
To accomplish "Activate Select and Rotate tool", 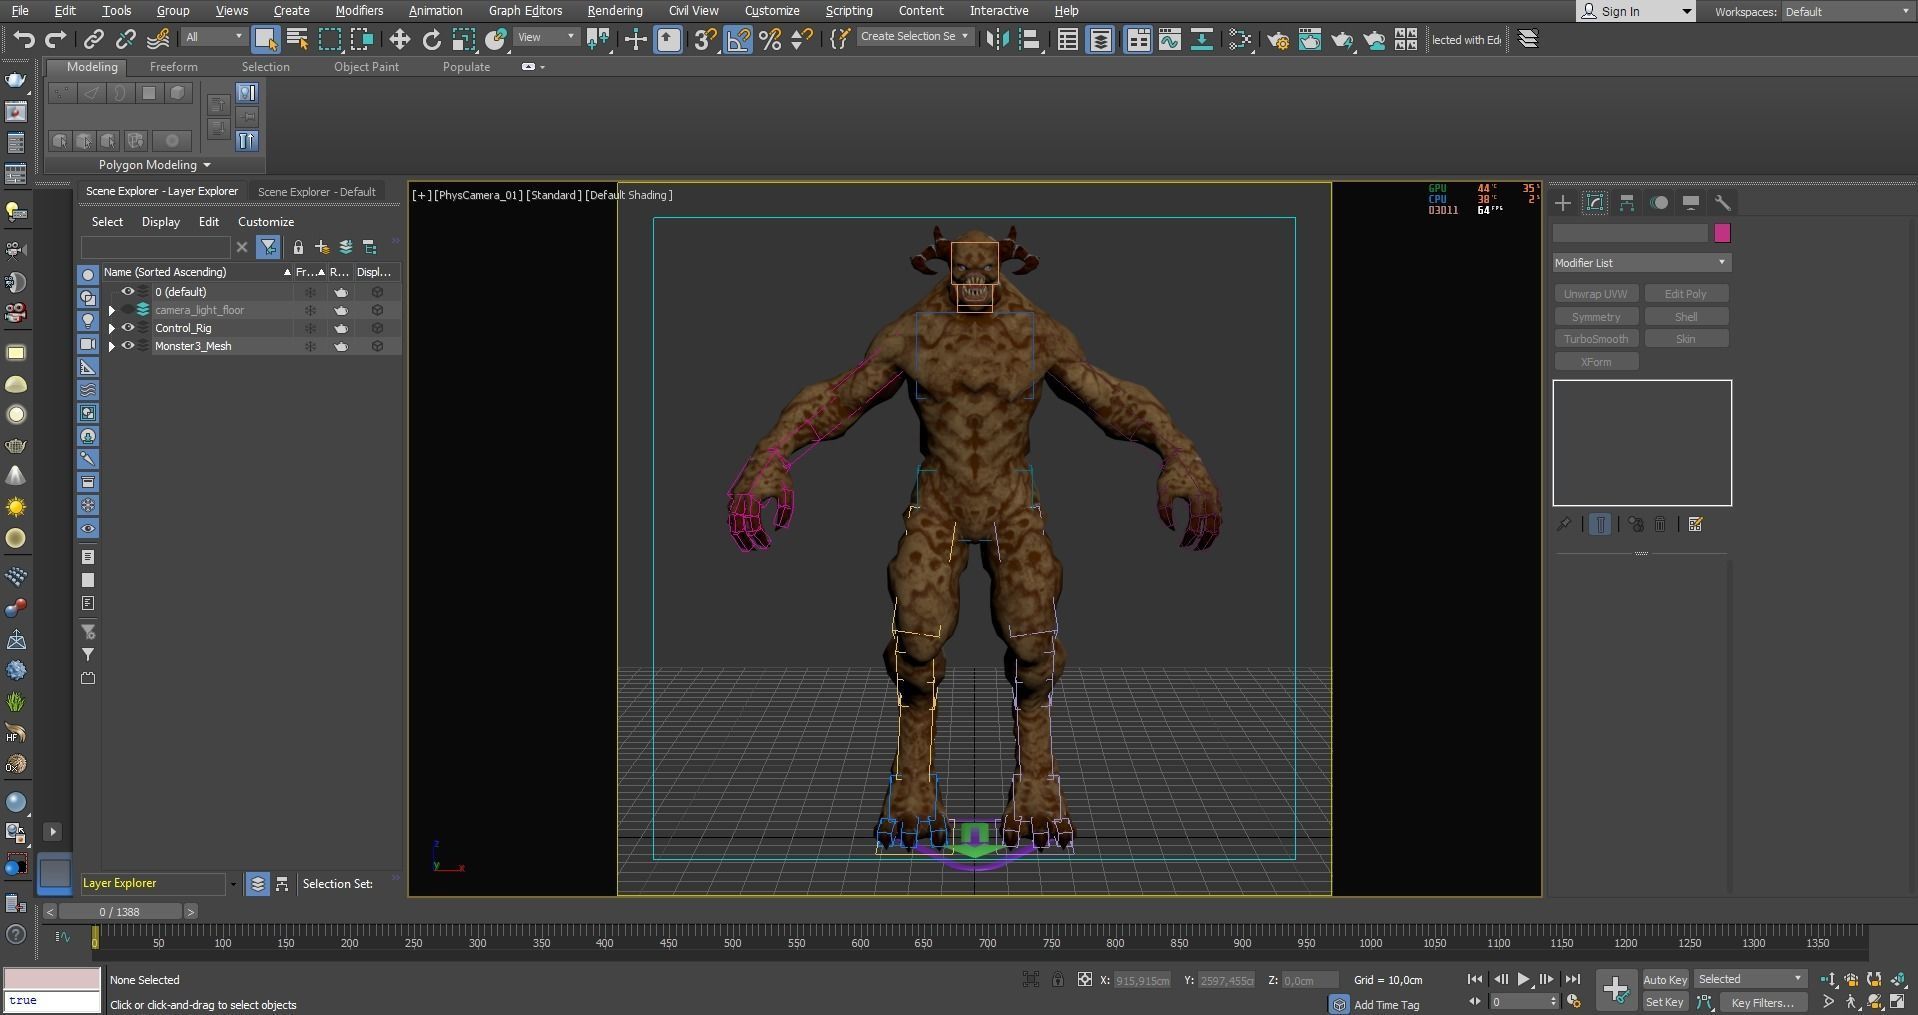I will [432, 39].
